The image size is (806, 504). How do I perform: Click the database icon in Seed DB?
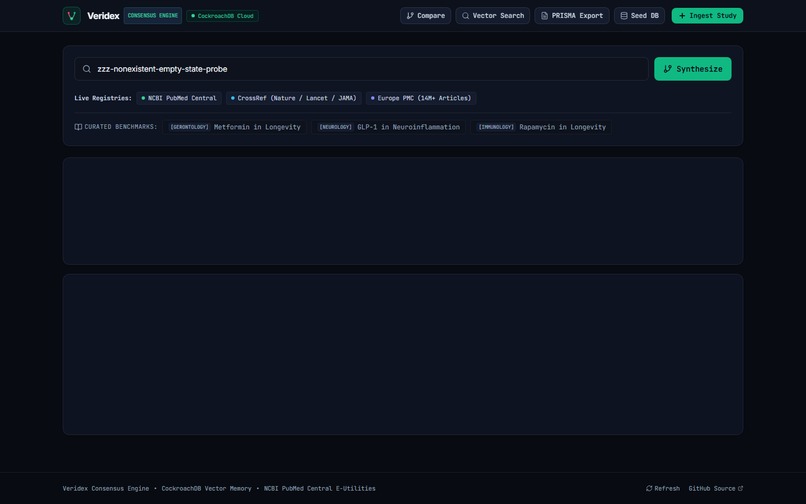click(x=624, y=16)
